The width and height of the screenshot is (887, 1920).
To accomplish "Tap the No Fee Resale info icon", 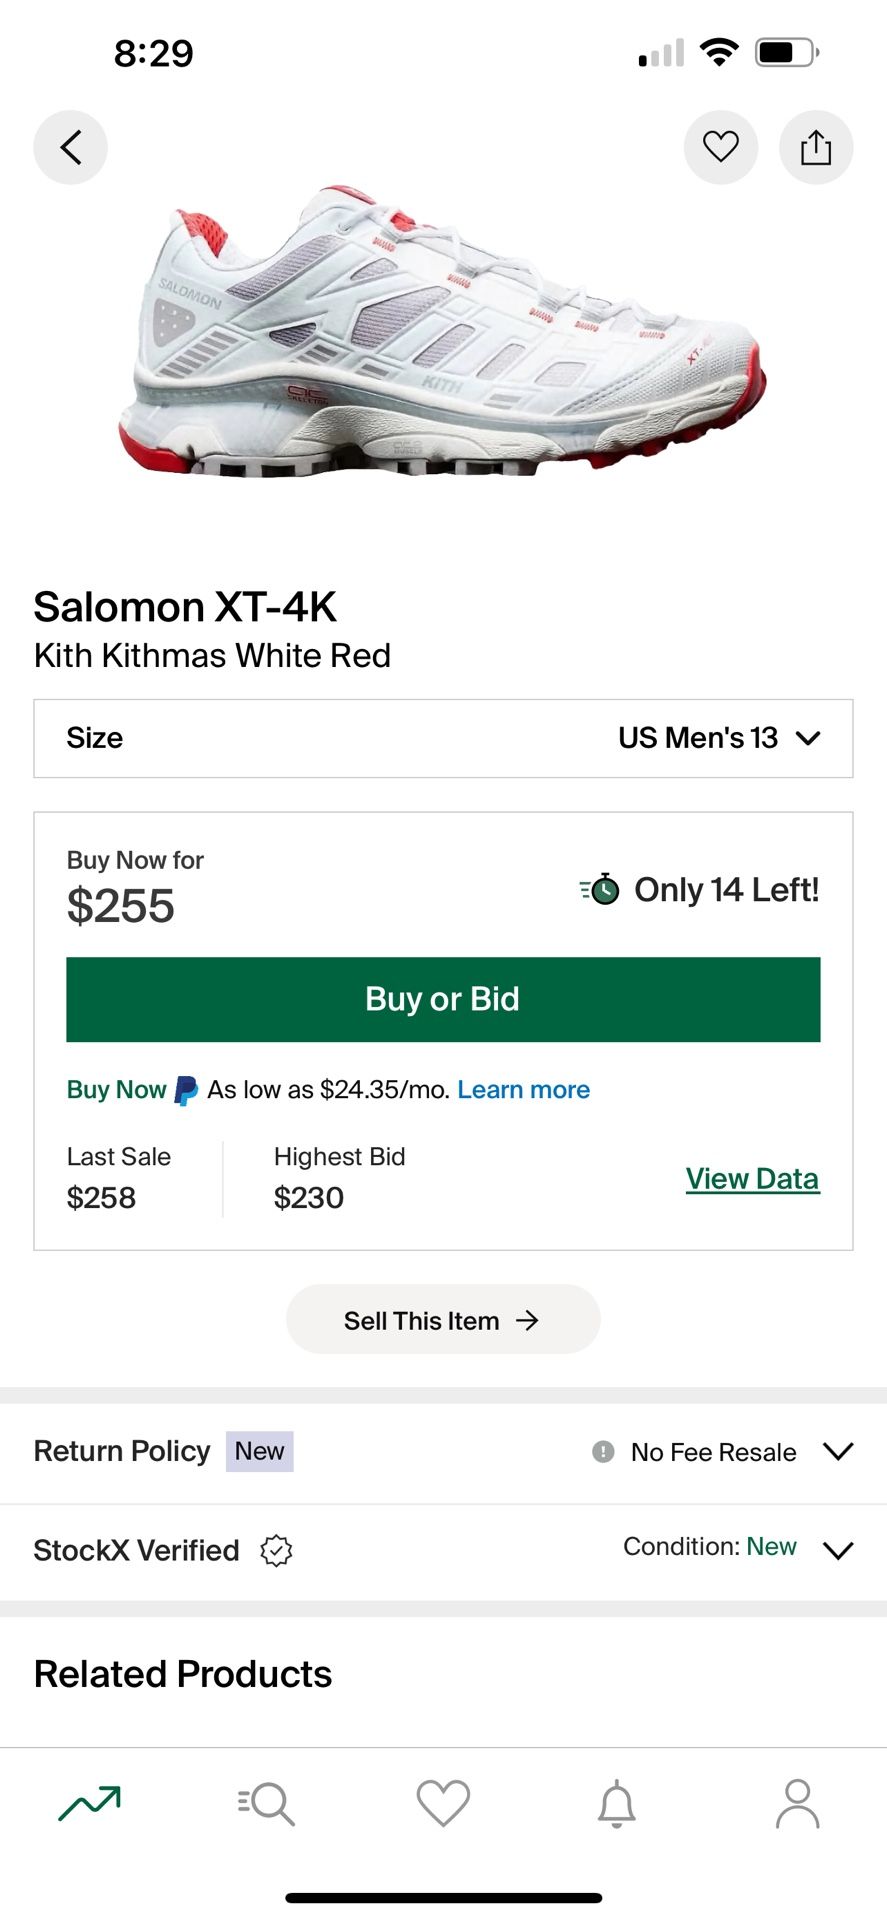I will click(601, 1451).
